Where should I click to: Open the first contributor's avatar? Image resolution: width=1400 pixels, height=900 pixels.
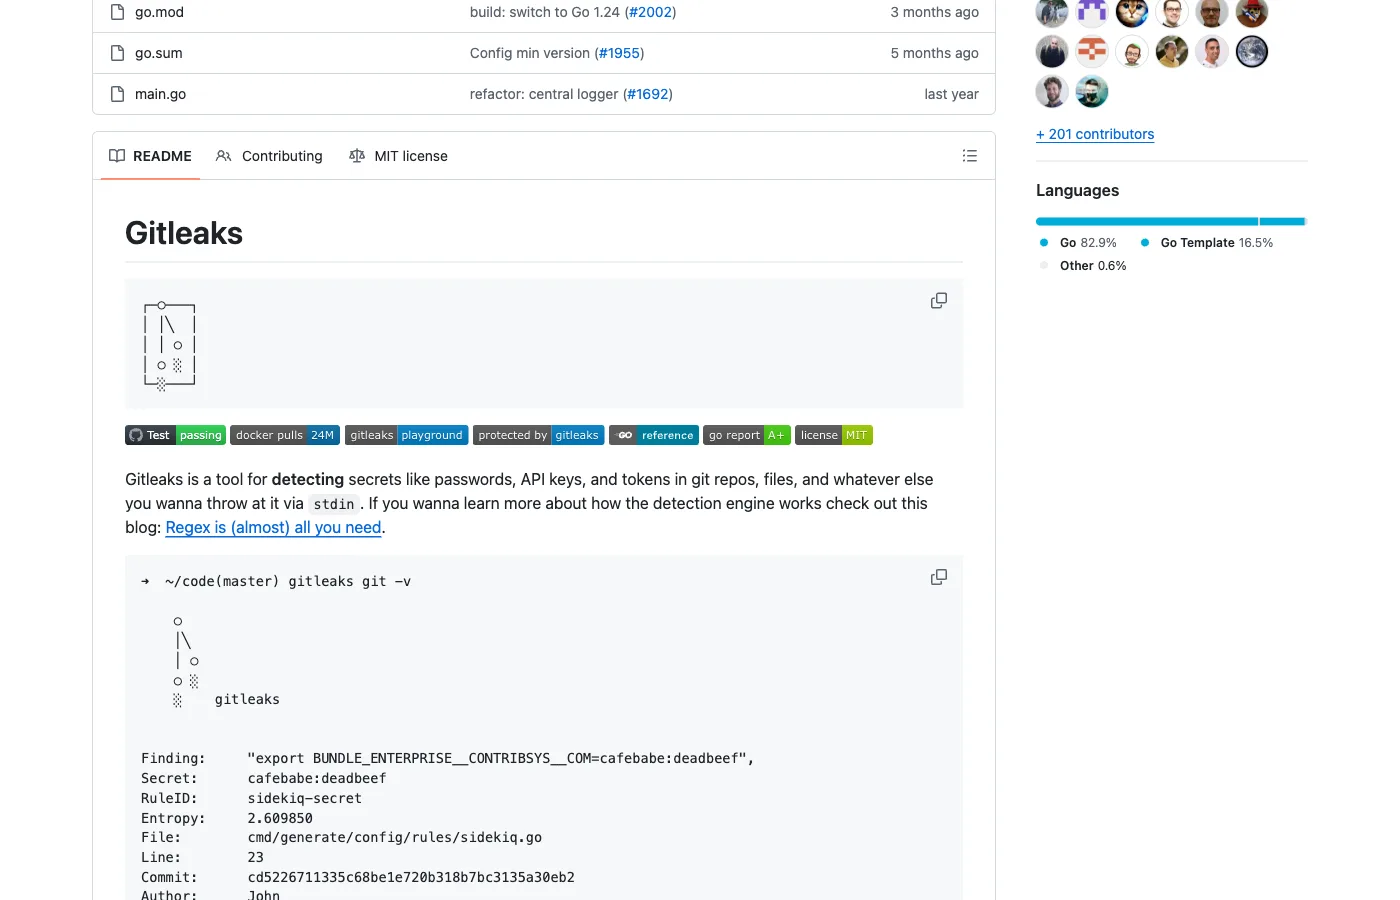1051,11
